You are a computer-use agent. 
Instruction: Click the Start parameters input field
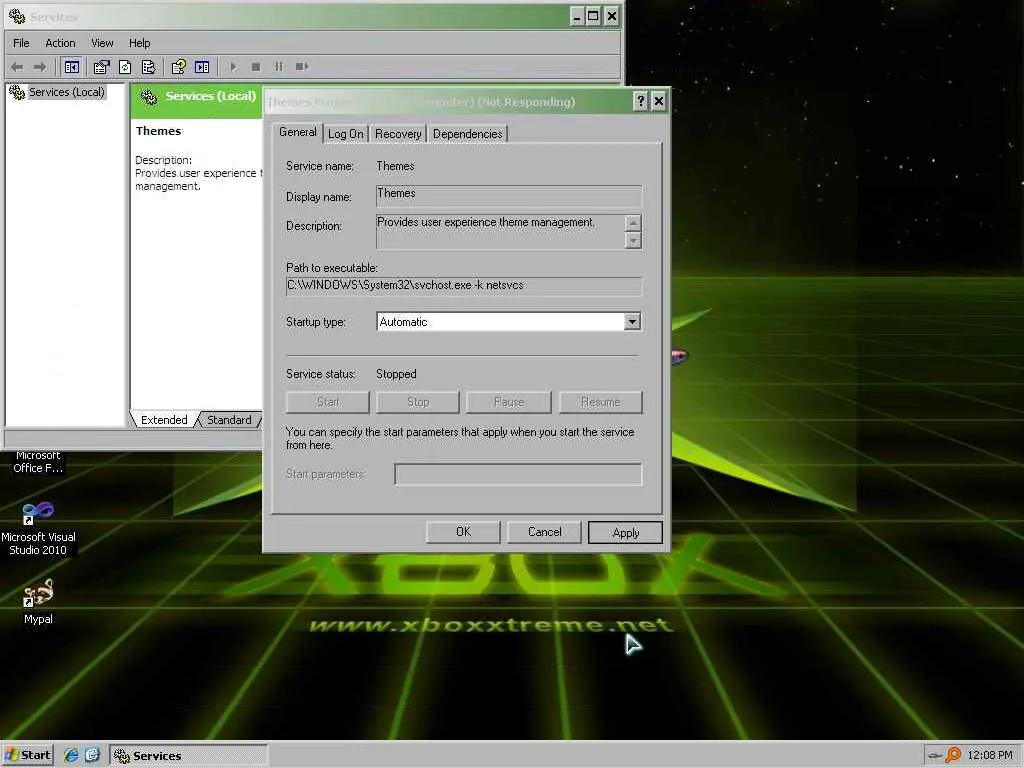click(518, 474)
